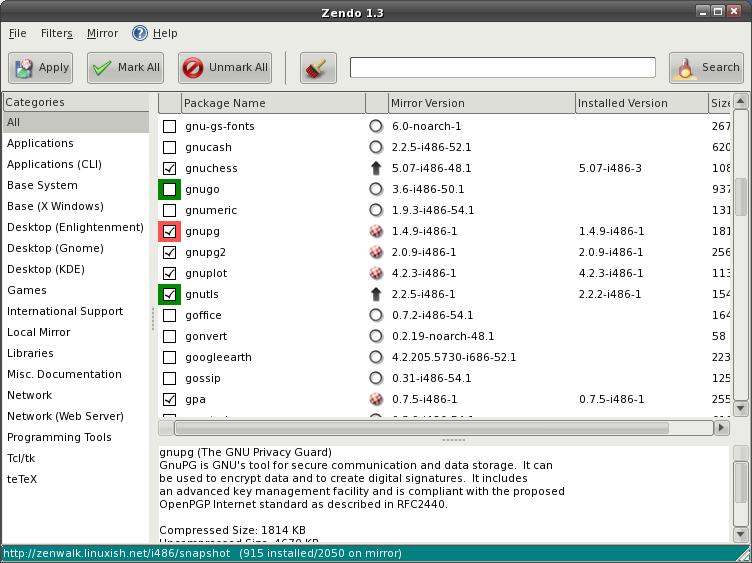Screen dimensions: 752x563
Task: Click not-installed circle icon for gnugo
Action: tap(376, 189)
